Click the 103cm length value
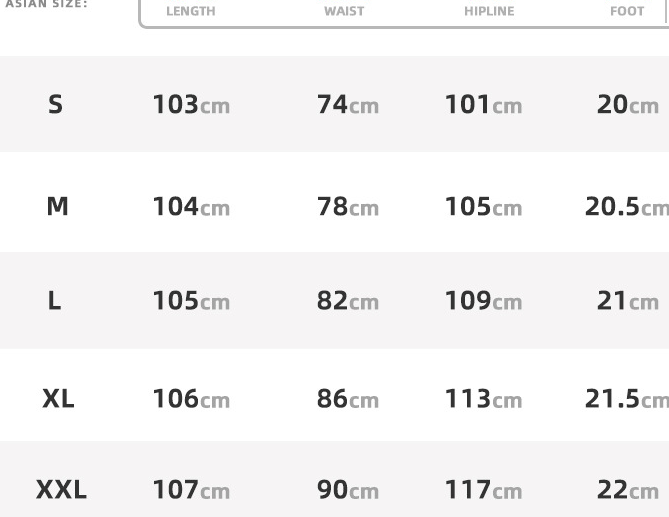The image size is (669, 517). click(x=191, y=104)
